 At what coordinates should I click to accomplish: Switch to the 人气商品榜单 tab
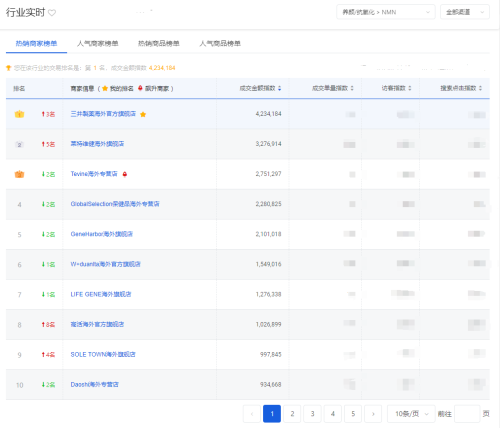point(220,43)
